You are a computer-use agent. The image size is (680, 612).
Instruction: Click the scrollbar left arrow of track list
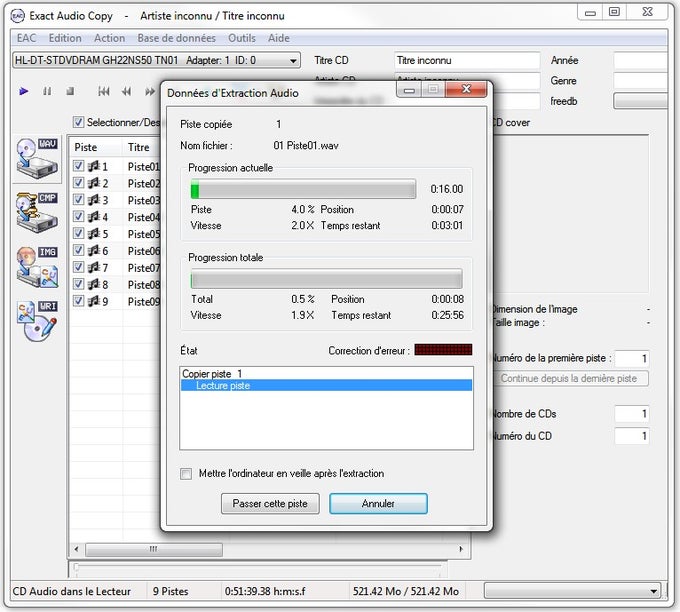point(76,549)
